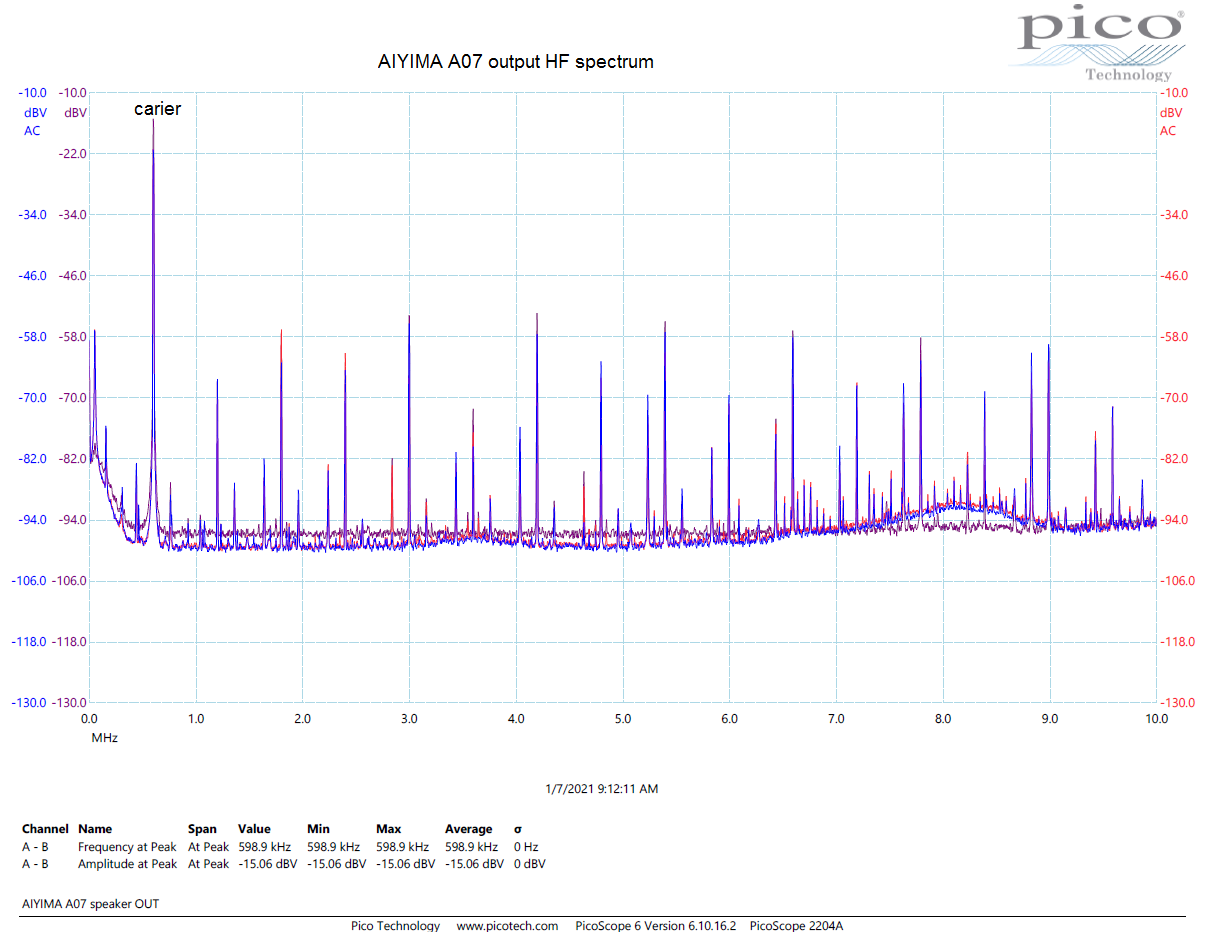Click the "Max" column header
The width and height of the screenshot is (1206, 932).
pyautogui.click(x=388, y=829)
